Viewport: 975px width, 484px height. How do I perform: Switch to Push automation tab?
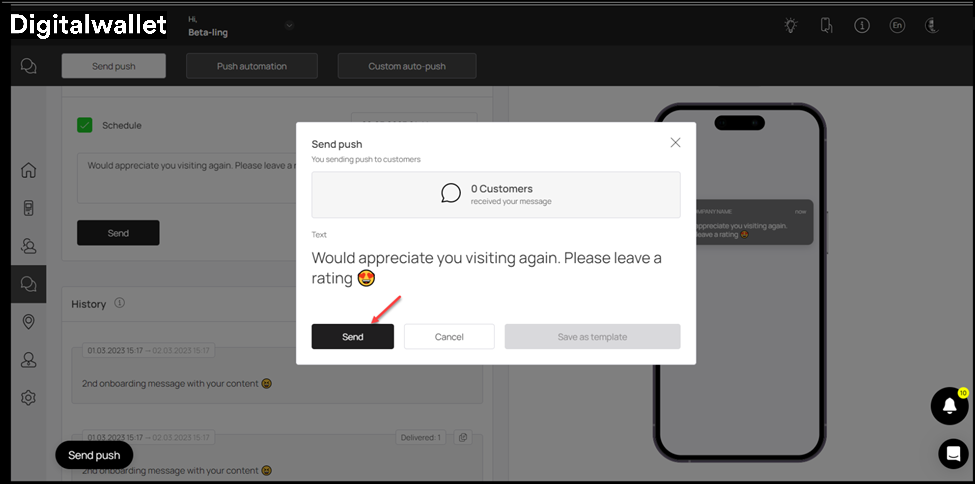[x=252, y=66]
